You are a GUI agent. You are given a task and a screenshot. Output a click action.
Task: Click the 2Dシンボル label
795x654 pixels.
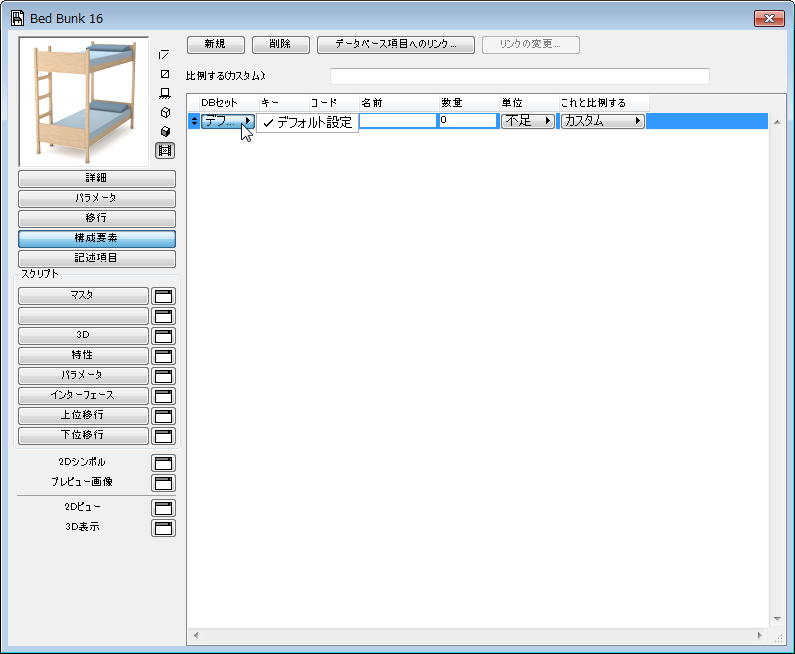click(x=82, y=462)
